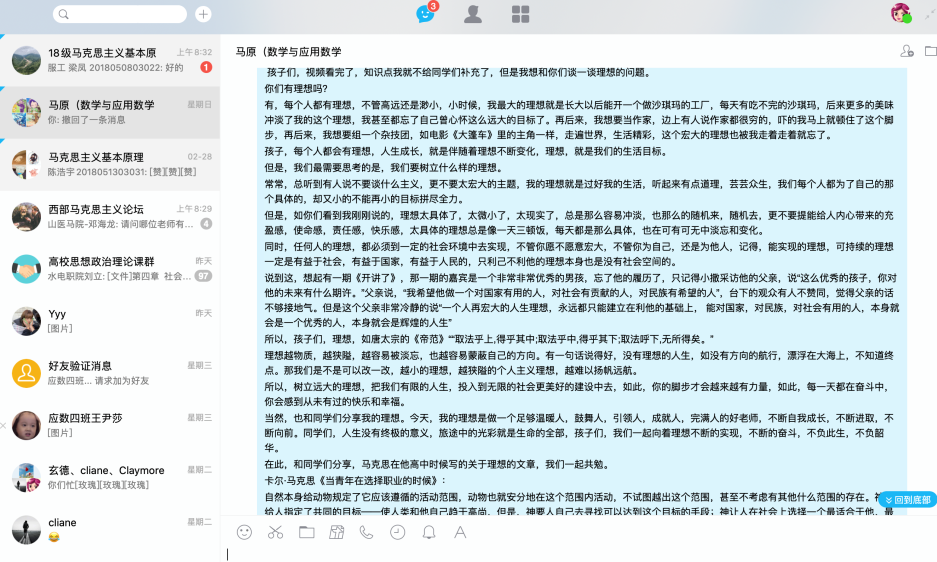Open the emoji picker in chat toolbar
Viewport: 937px width, 562px height.
click(x=244, y=532)
